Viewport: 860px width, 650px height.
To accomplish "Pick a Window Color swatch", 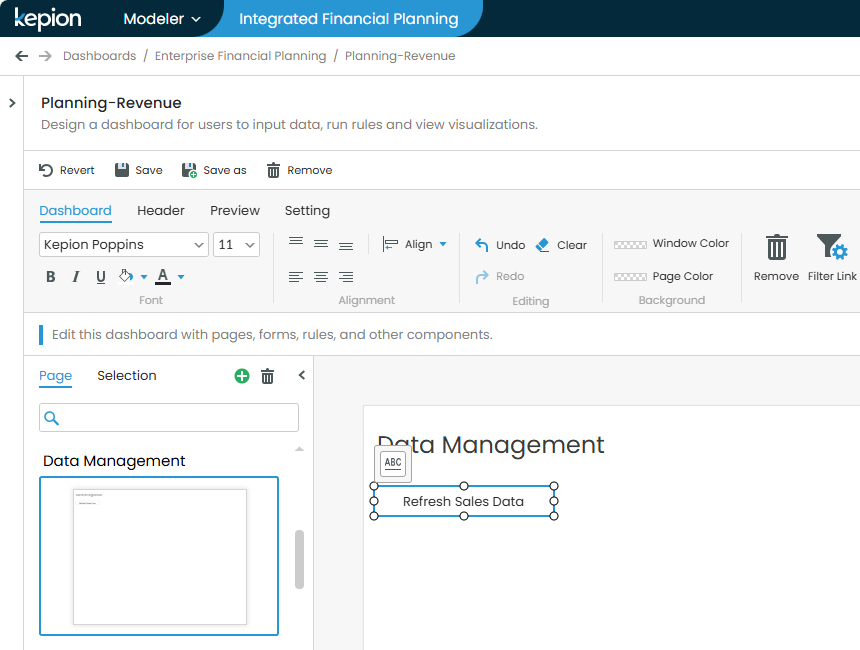I will click(630, 244).
